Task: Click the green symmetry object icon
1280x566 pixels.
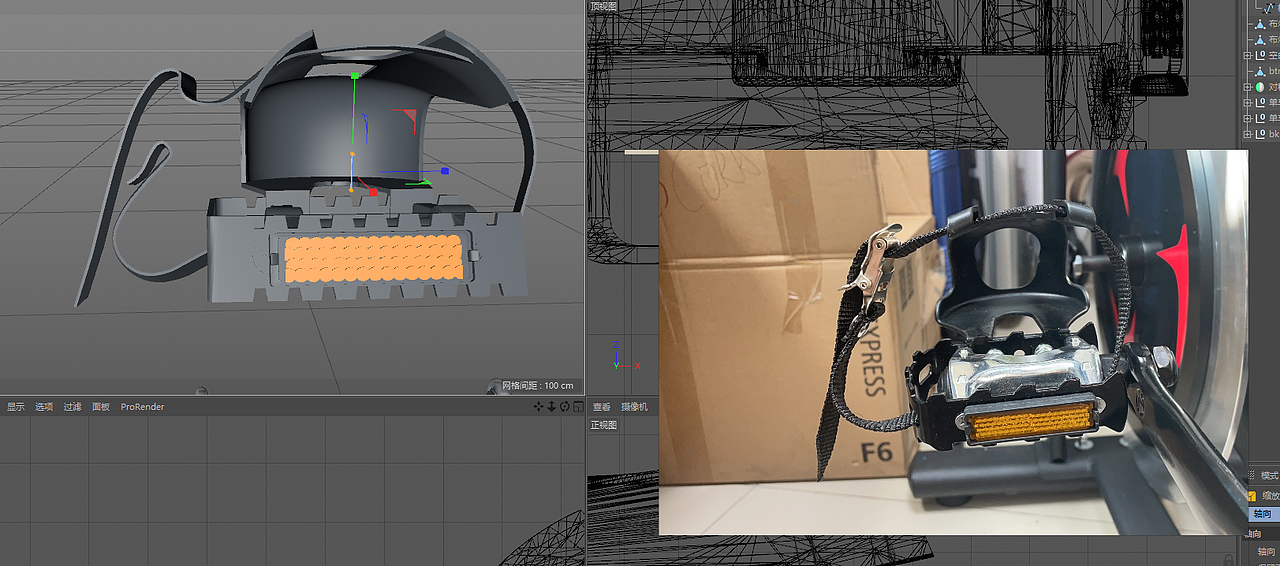Action: tap(1260, 87)
